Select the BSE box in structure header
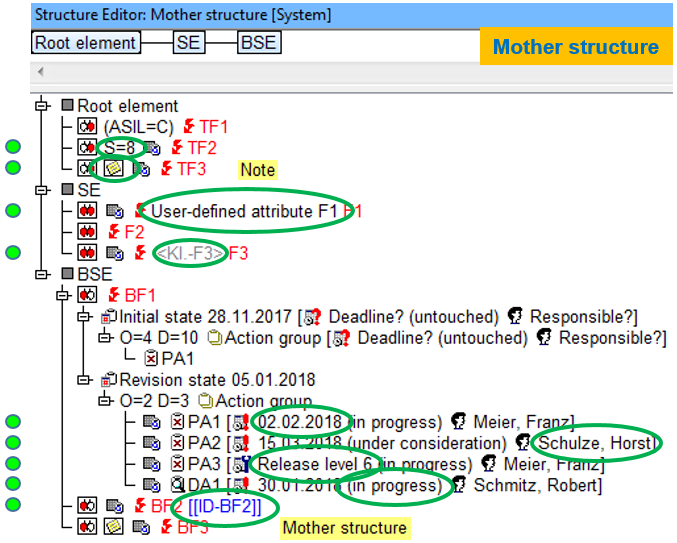This screenshot has width=677, height=543. (x=258, y=43)
